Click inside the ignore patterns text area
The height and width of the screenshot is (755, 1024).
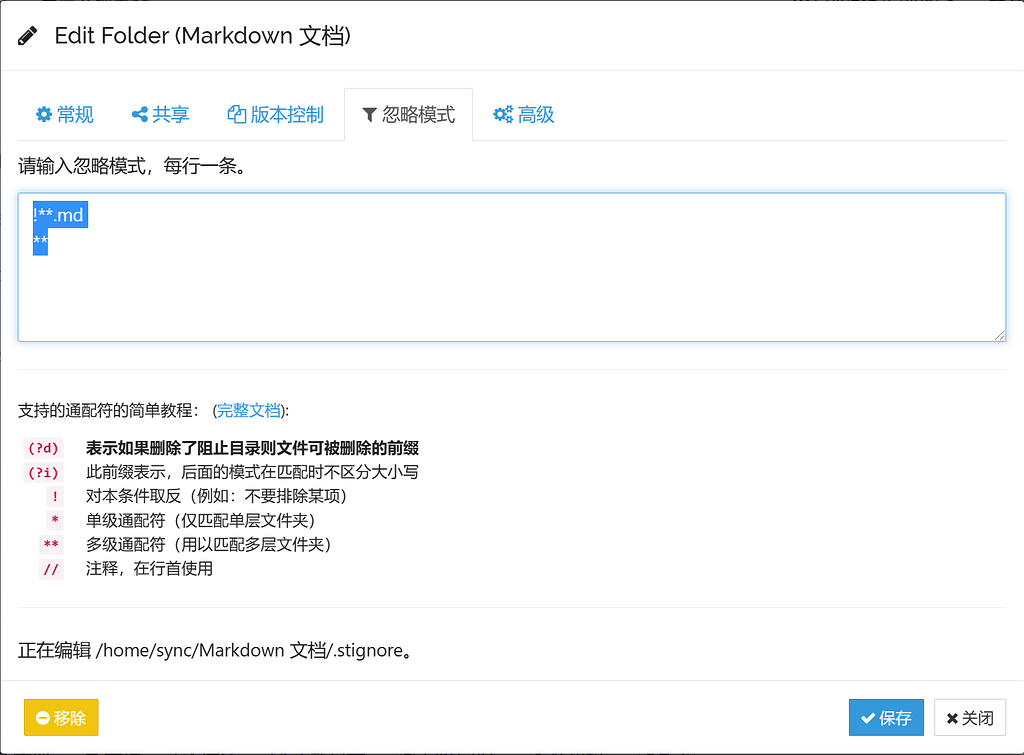(x=512, y=267)
